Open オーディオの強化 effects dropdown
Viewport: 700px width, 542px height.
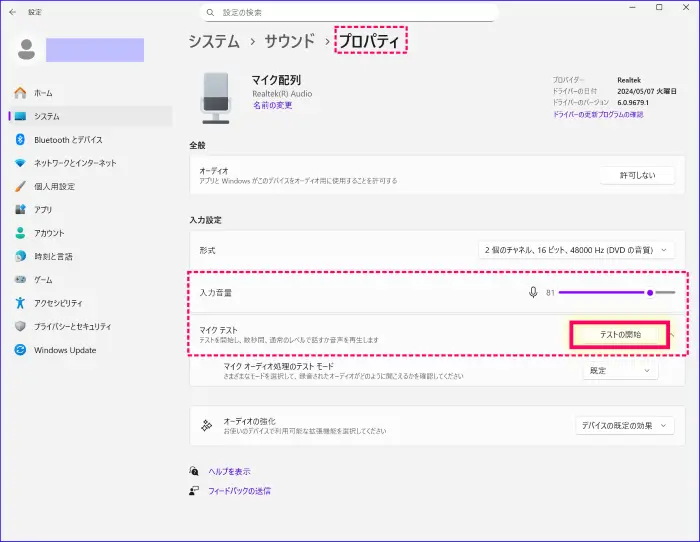625,425
